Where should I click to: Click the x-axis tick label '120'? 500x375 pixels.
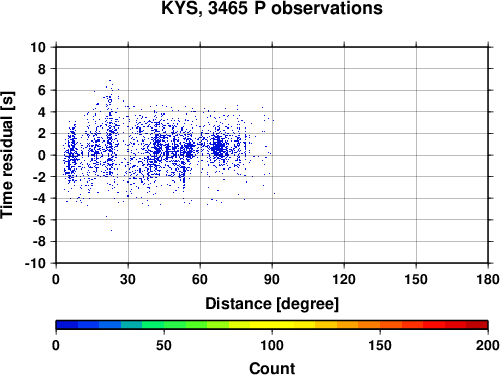pyautogui.click(x=344, y=279)
